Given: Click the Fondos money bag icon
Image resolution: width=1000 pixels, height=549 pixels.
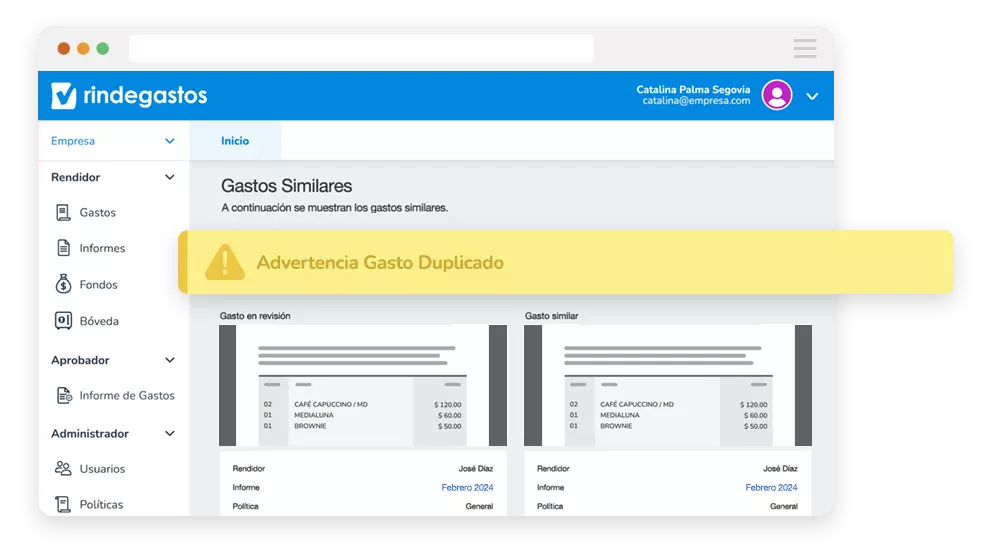Looking at the screenshot, I should (x=63, y=285).
